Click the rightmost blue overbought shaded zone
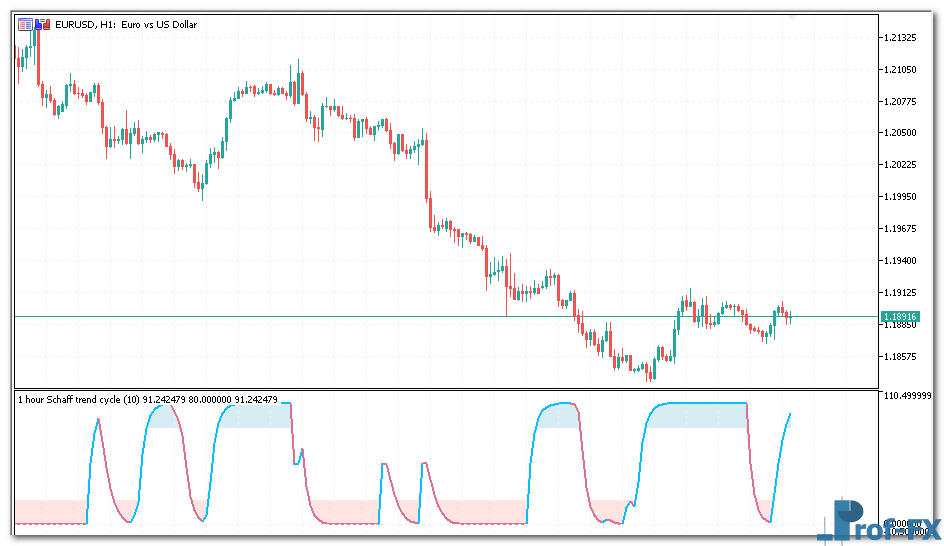This screenshot has width=944, height=546. click(x=700, y=415)
